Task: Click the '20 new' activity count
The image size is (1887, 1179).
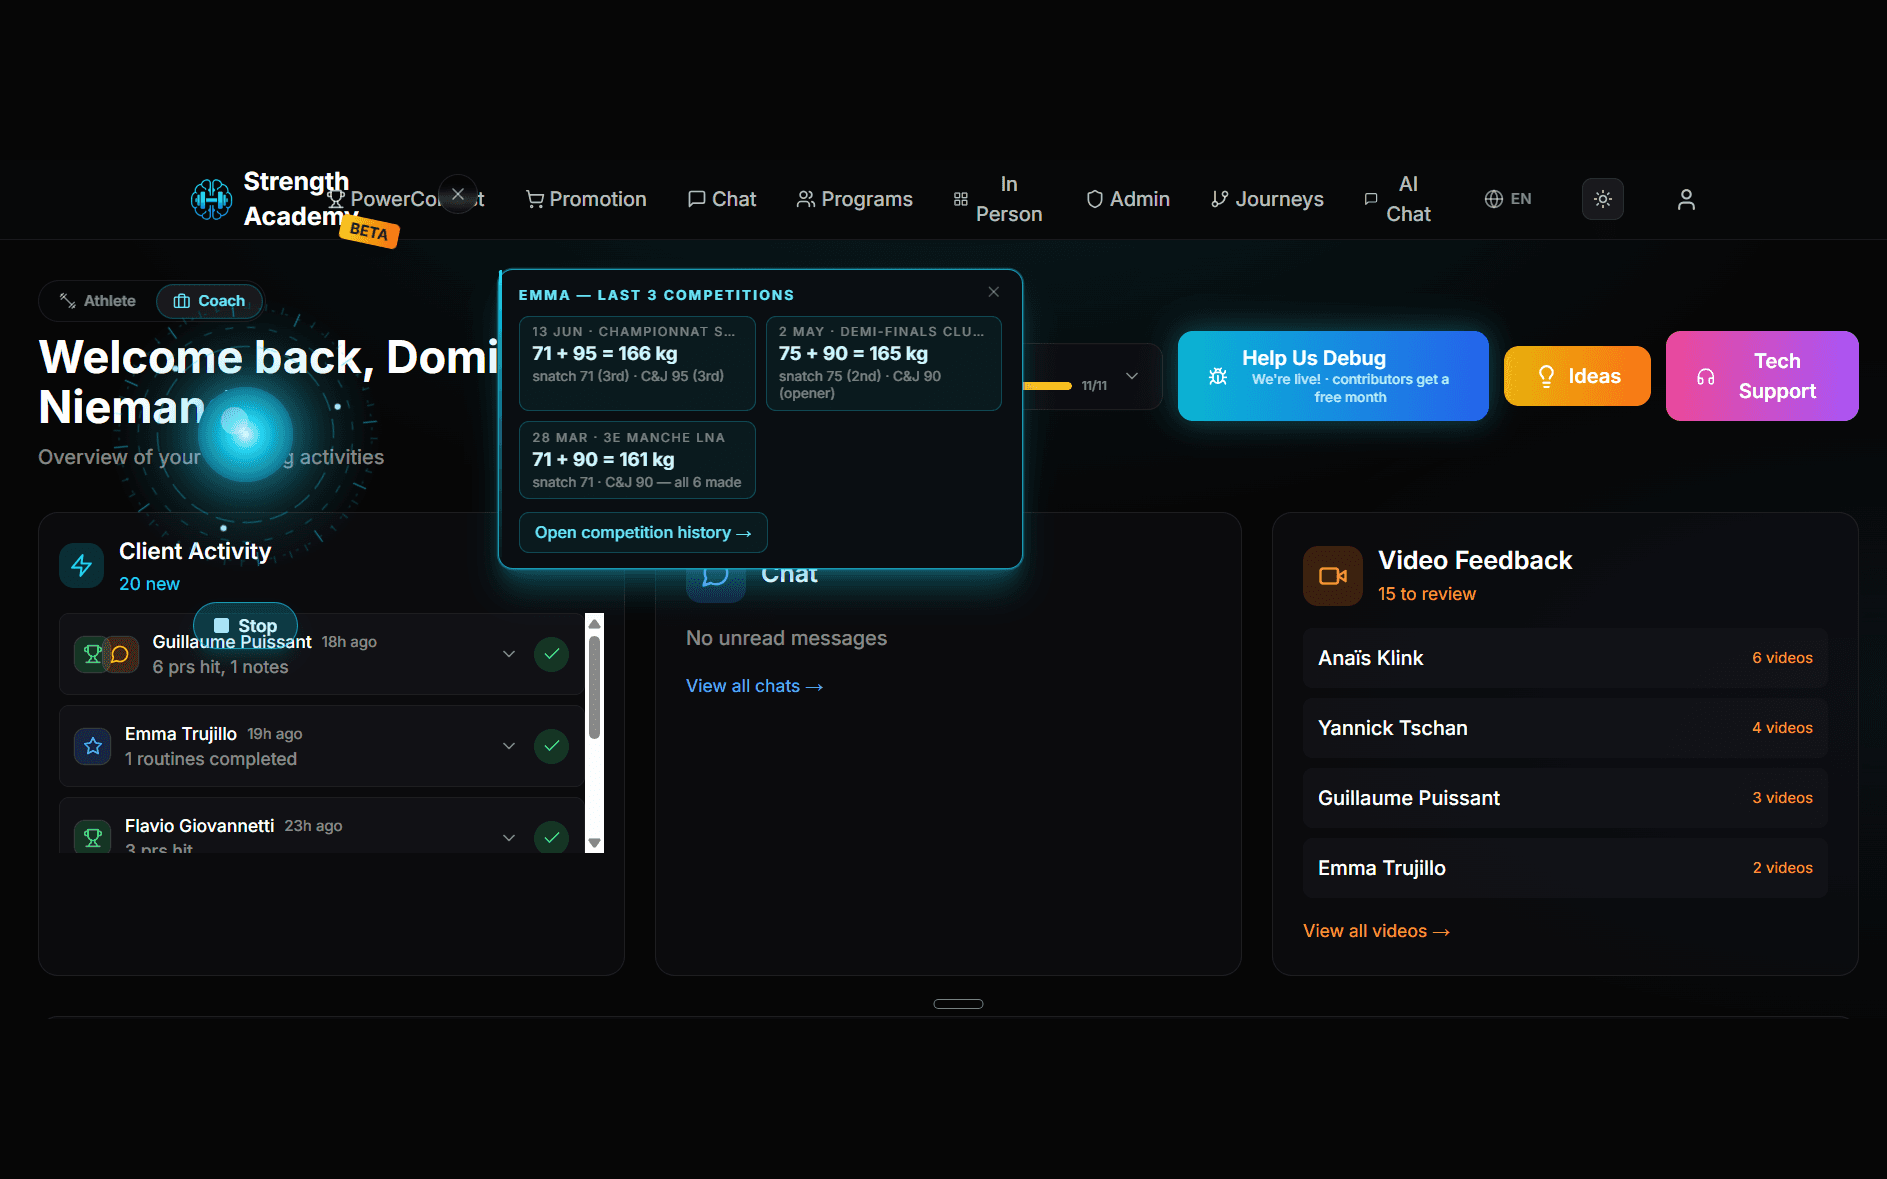Action: tap(149, 584)
